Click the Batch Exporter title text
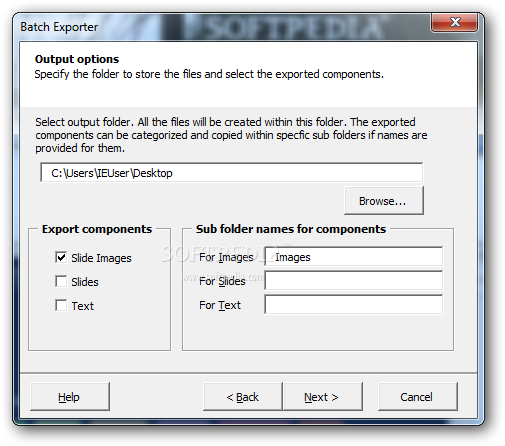 [59, 27]
